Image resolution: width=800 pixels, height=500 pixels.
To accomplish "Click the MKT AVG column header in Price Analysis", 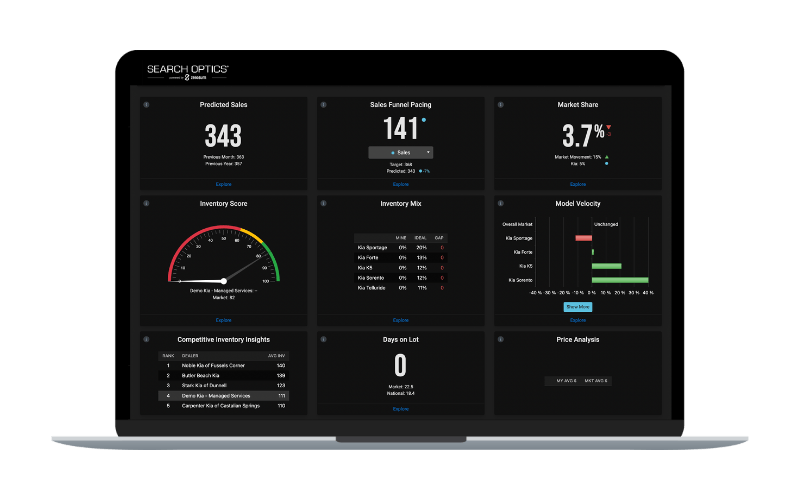I will click(x=595, y=381).
